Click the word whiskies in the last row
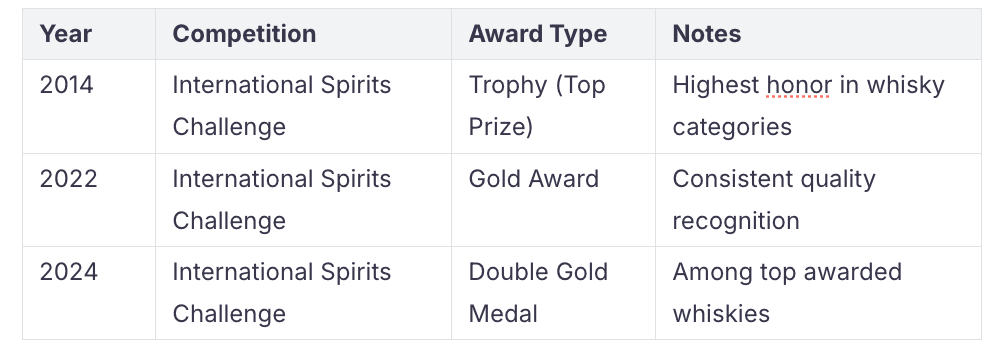The width and height of the screenshot is (996, 360). click(x=721, y=314)
